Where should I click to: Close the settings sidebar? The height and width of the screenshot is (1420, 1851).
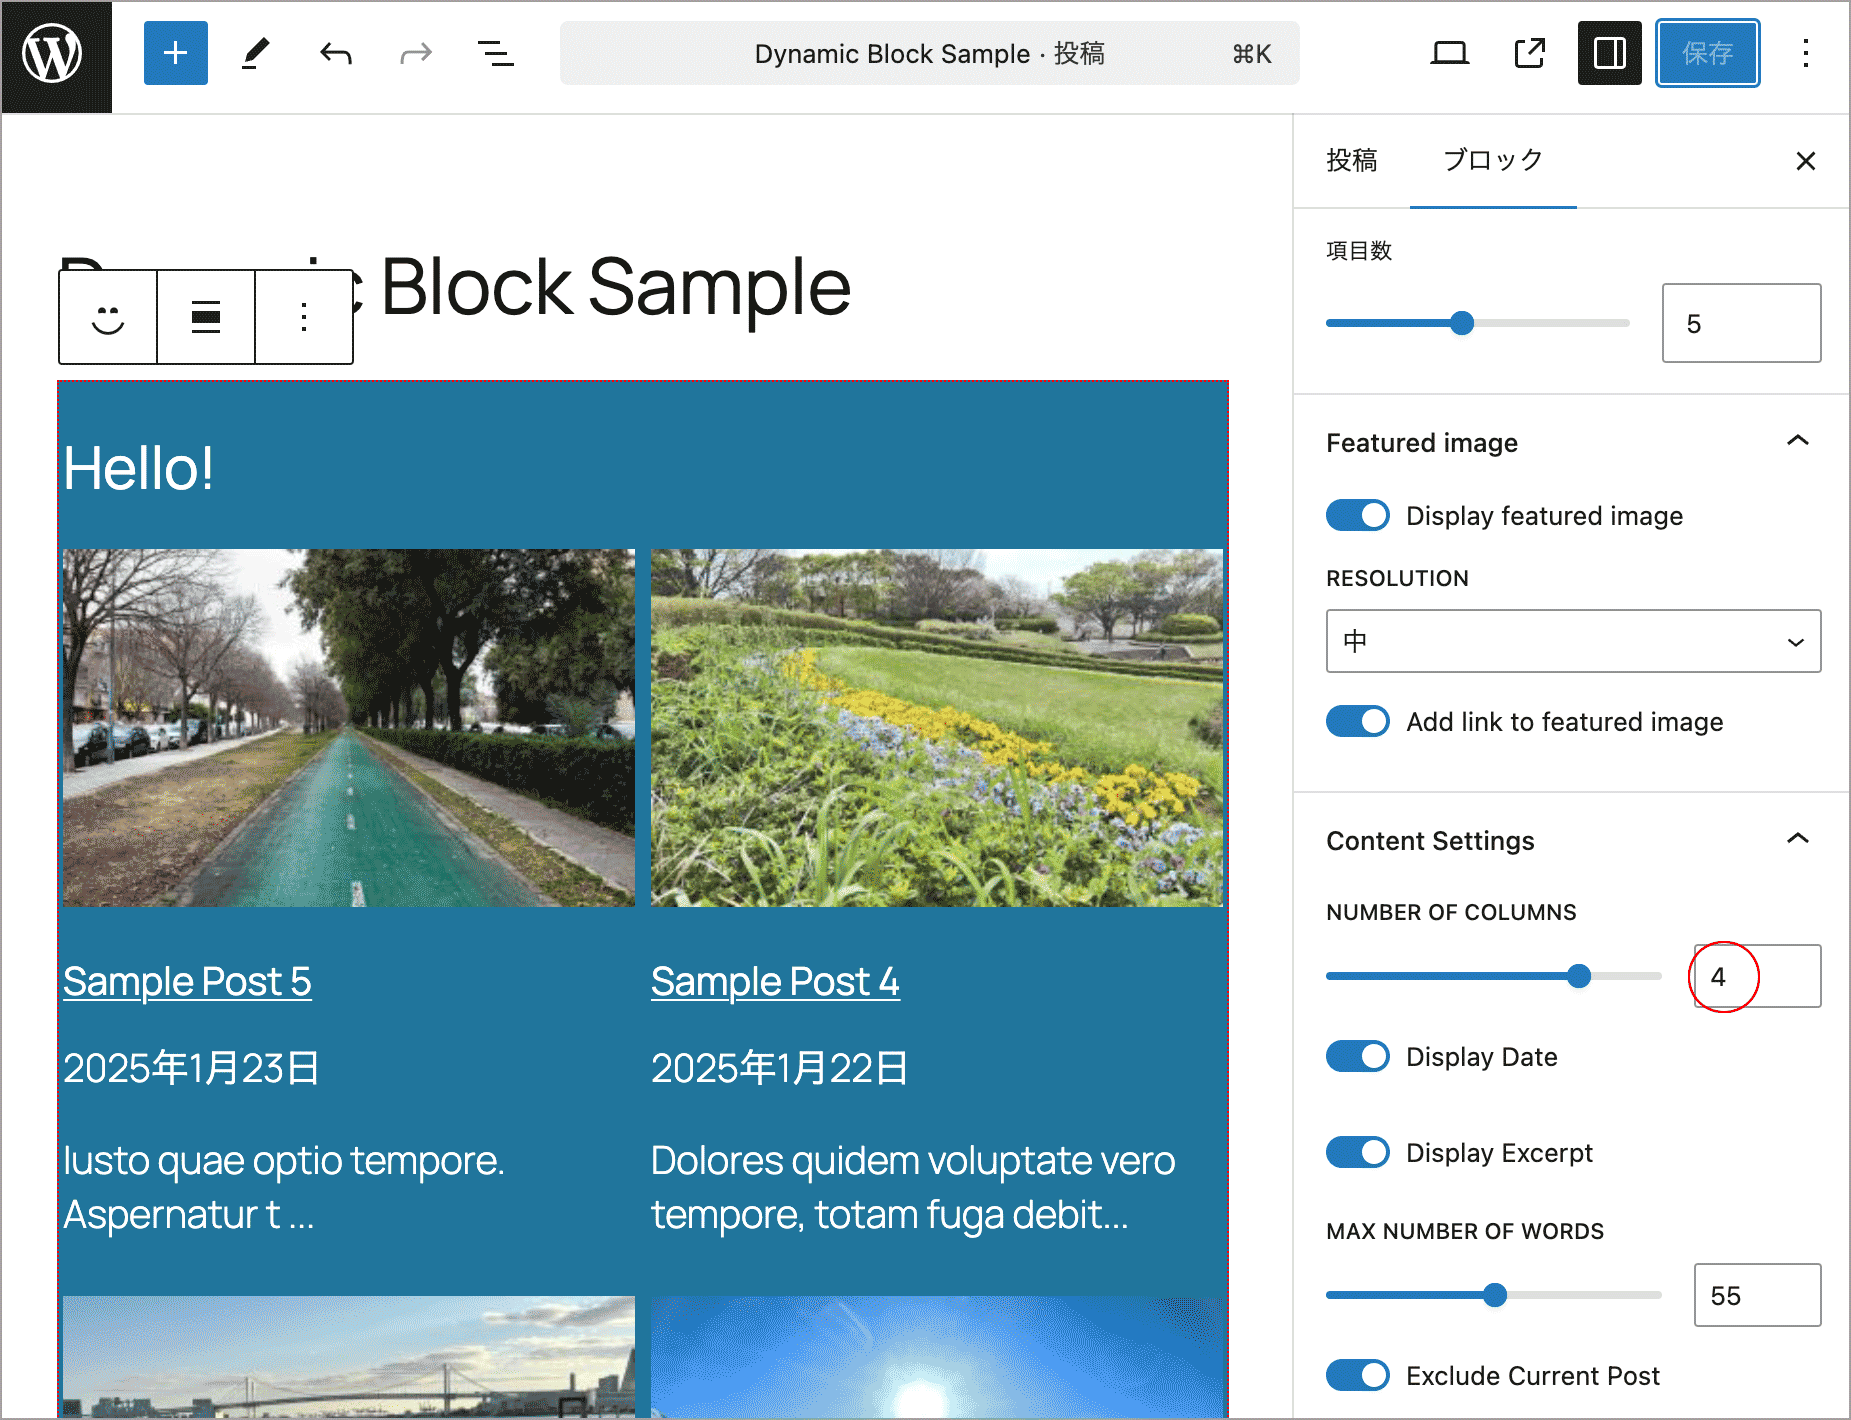[1806, 161]
